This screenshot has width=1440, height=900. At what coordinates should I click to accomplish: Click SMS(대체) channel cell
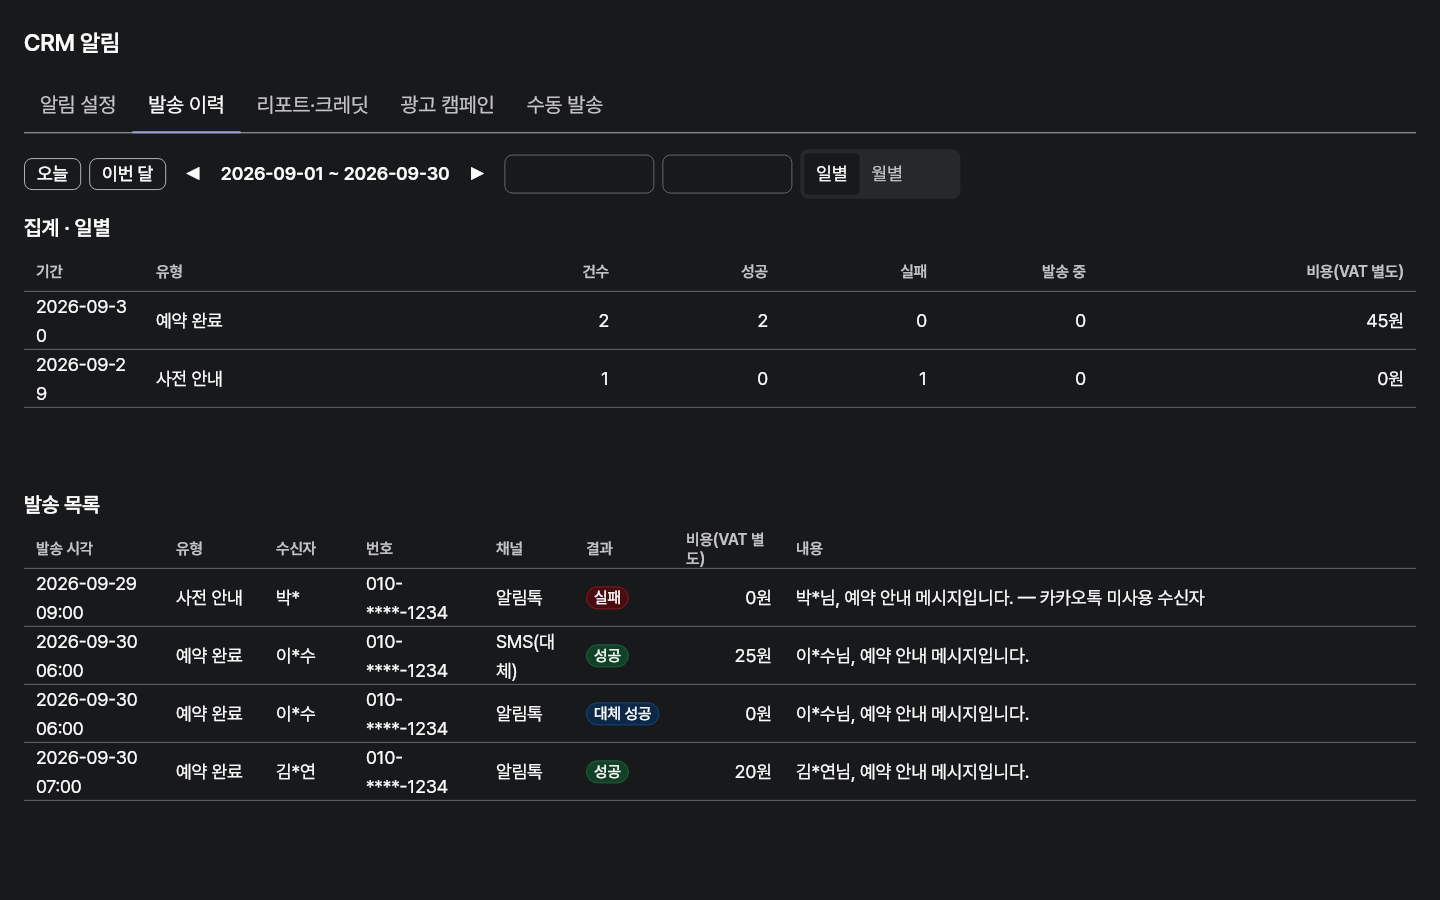pos(525,656)
